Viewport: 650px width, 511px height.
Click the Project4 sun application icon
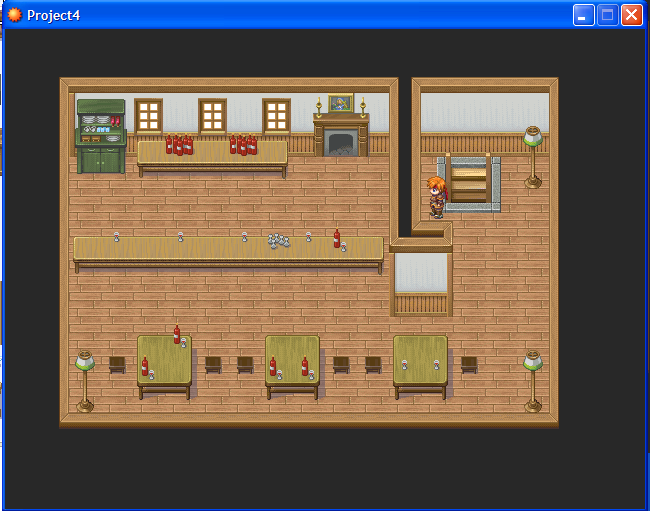pos(15,15)
